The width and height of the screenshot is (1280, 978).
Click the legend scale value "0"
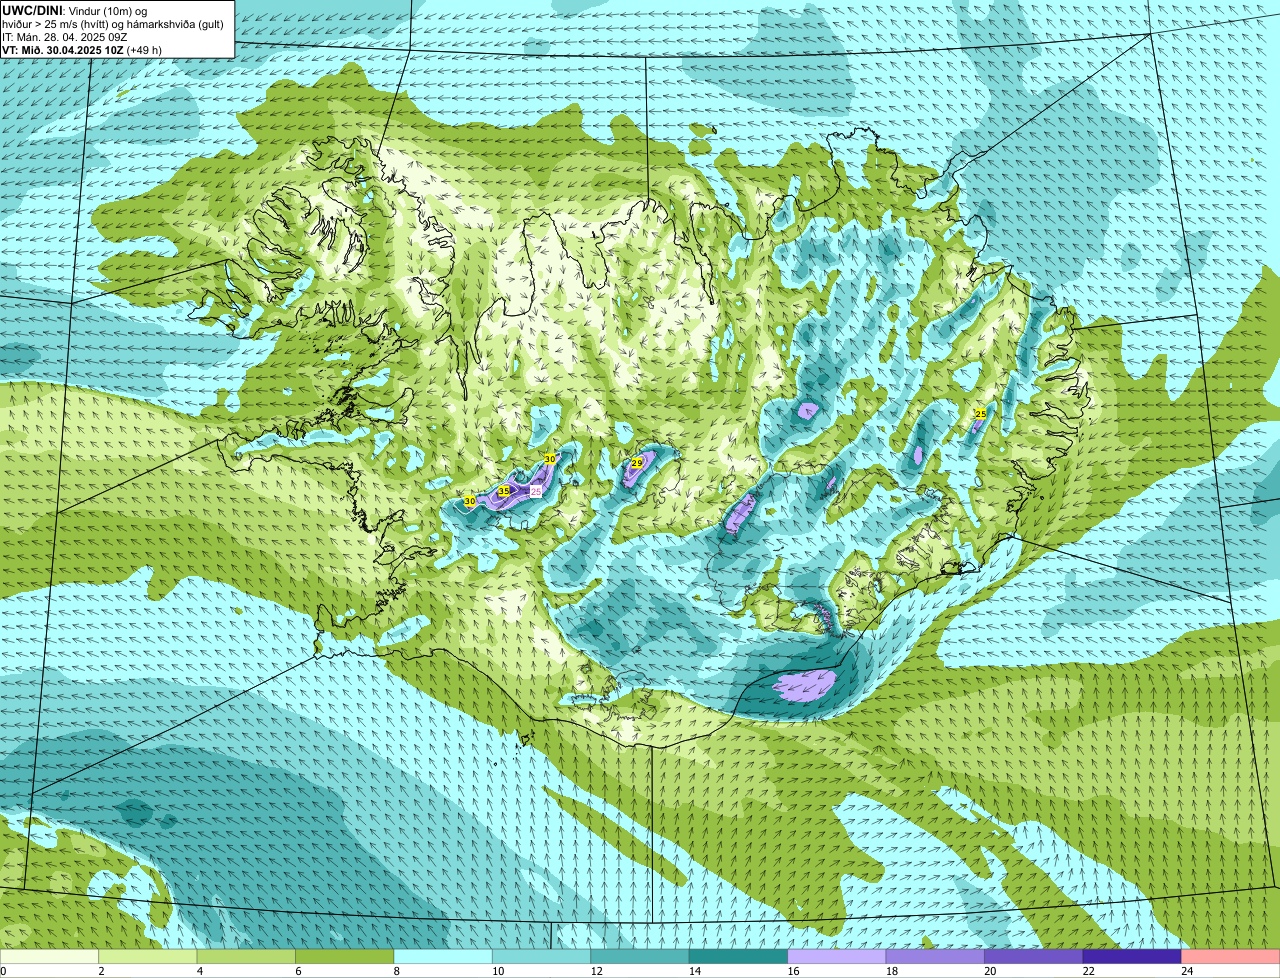point(4,971)
